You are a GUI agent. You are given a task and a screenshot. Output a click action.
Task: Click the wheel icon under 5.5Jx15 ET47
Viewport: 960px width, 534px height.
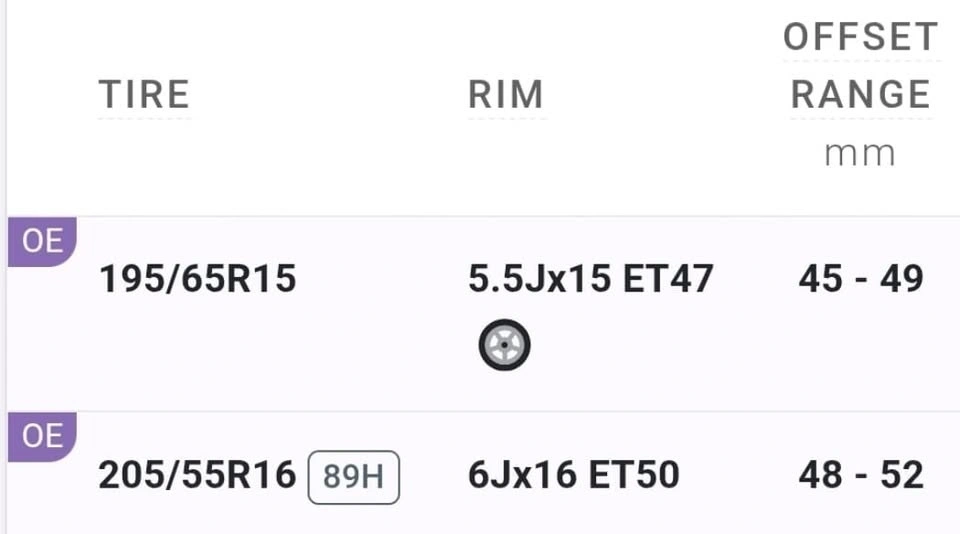(x=504, y=345)
